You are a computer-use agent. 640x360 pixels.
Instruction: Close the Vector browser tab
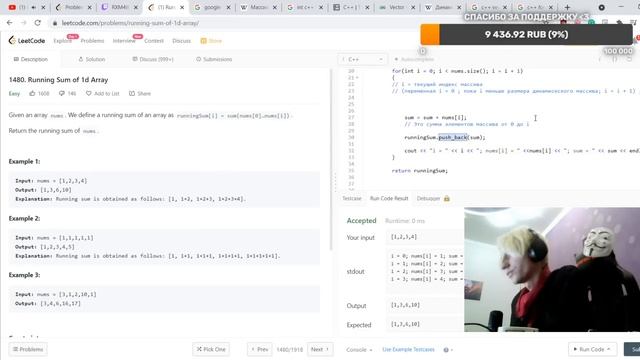click(413, 7)
